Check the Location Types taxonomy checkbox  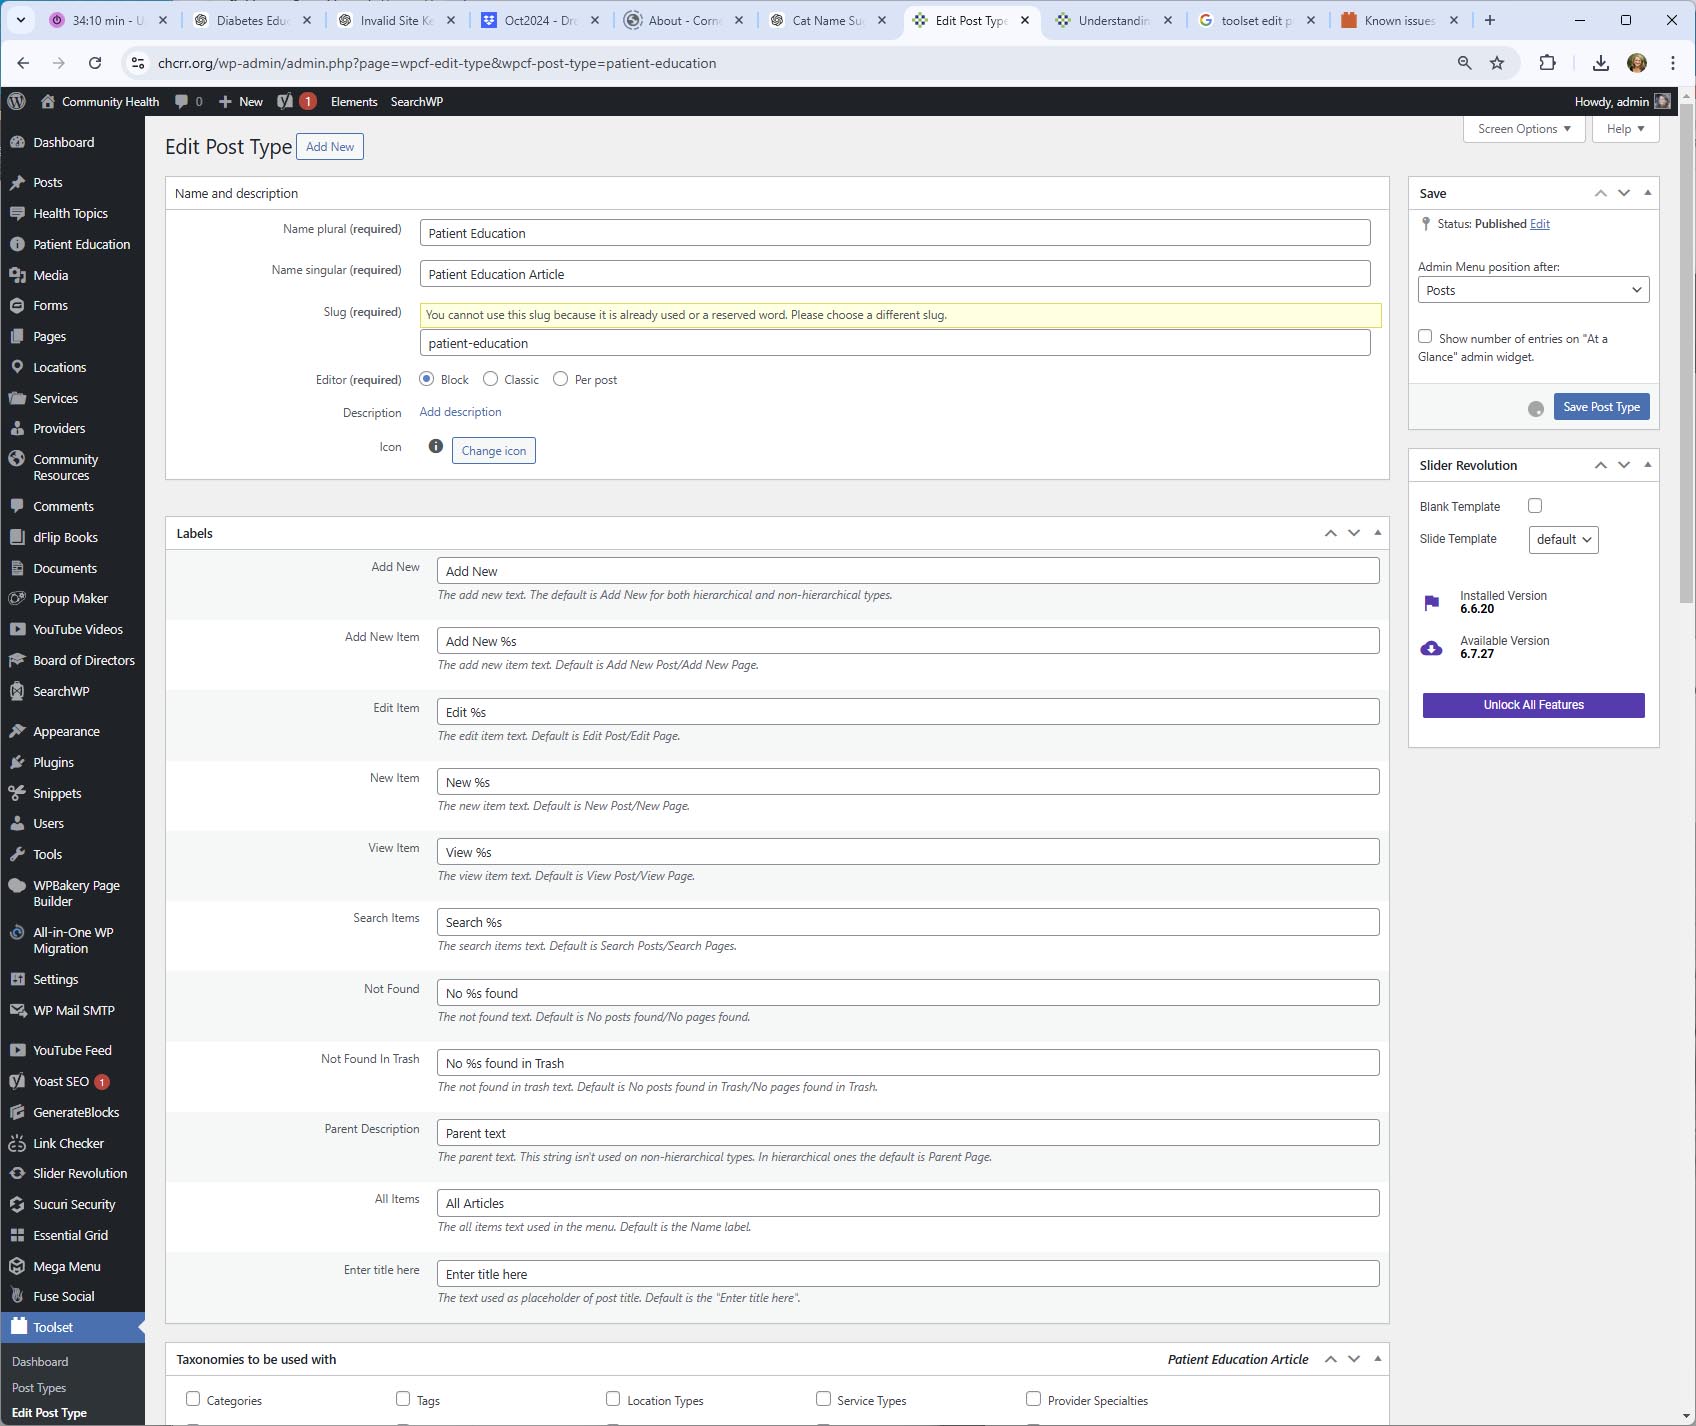[x=613, y=1399]
